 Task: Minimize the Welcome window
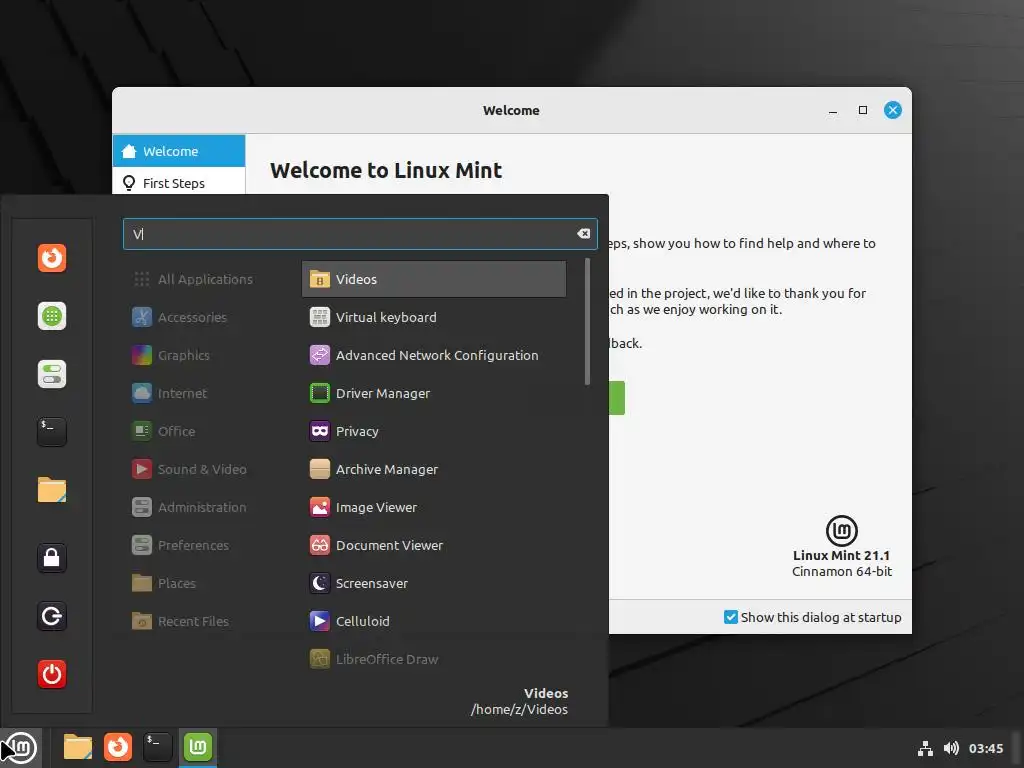(x=833, y=110)
